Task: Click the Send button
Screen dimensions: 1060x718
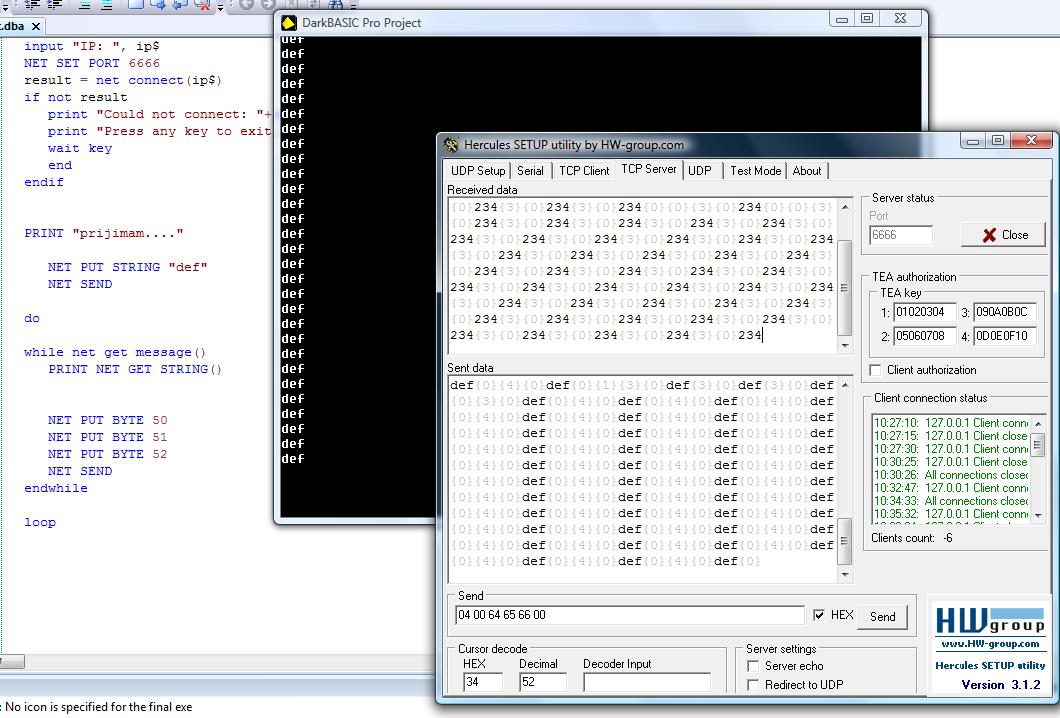Action: (882, 617)
